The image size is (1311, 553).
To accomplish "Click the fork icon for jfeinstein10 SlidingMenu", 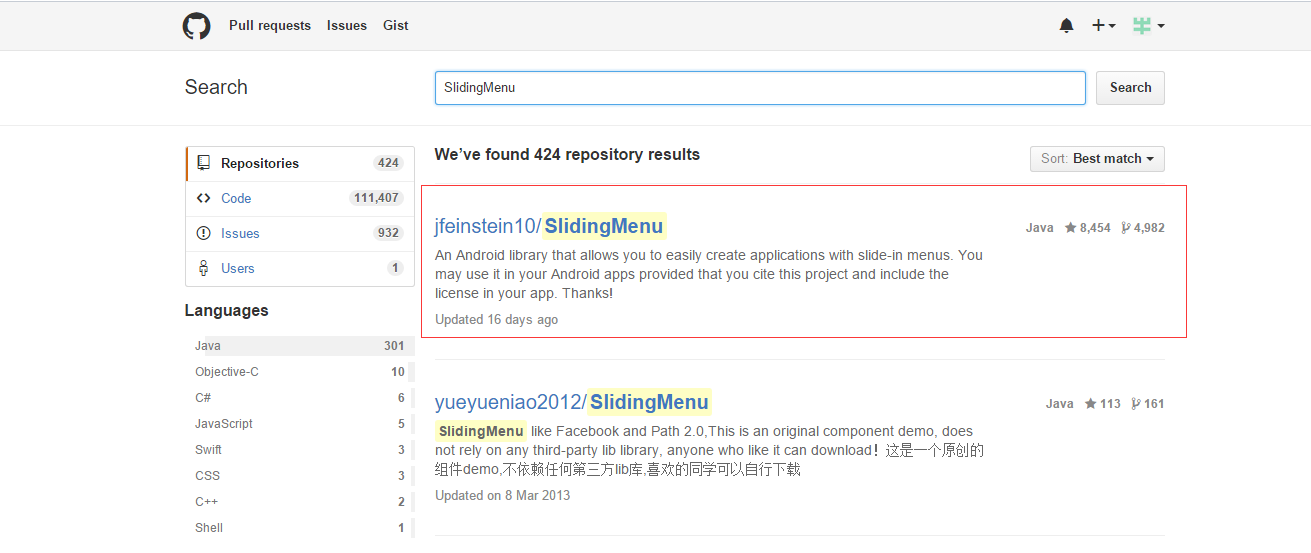I will [x=1126, y=228].
